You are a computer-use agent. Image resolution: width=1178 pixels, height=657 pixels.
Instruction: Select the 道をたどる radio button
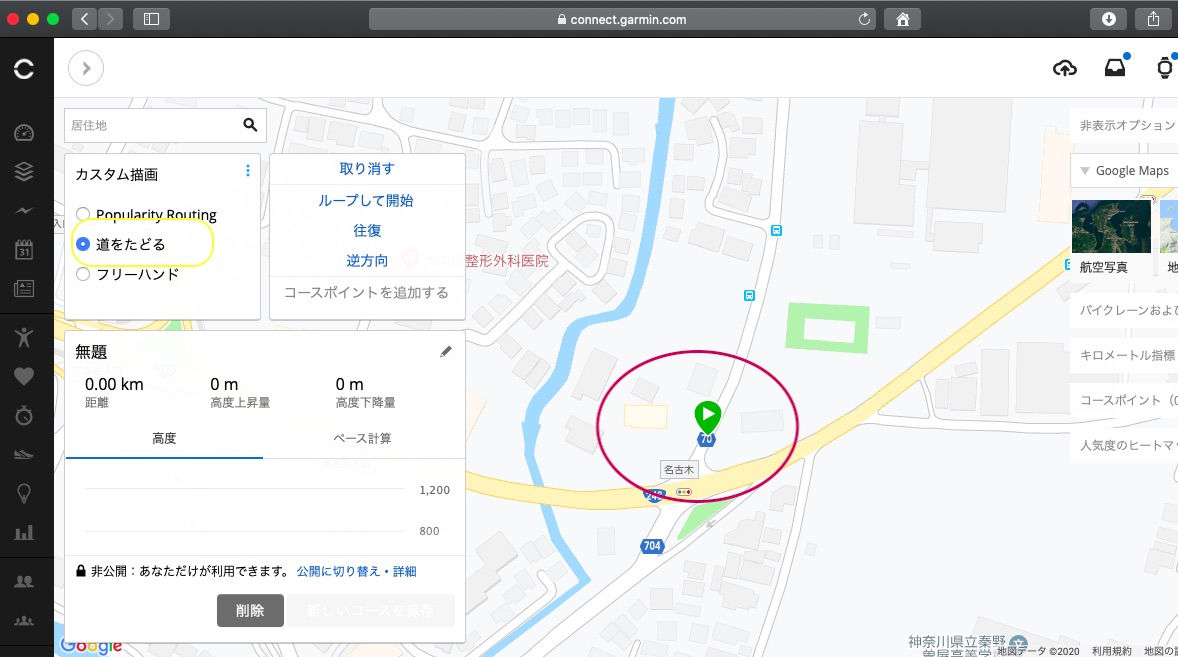[83, 244]
